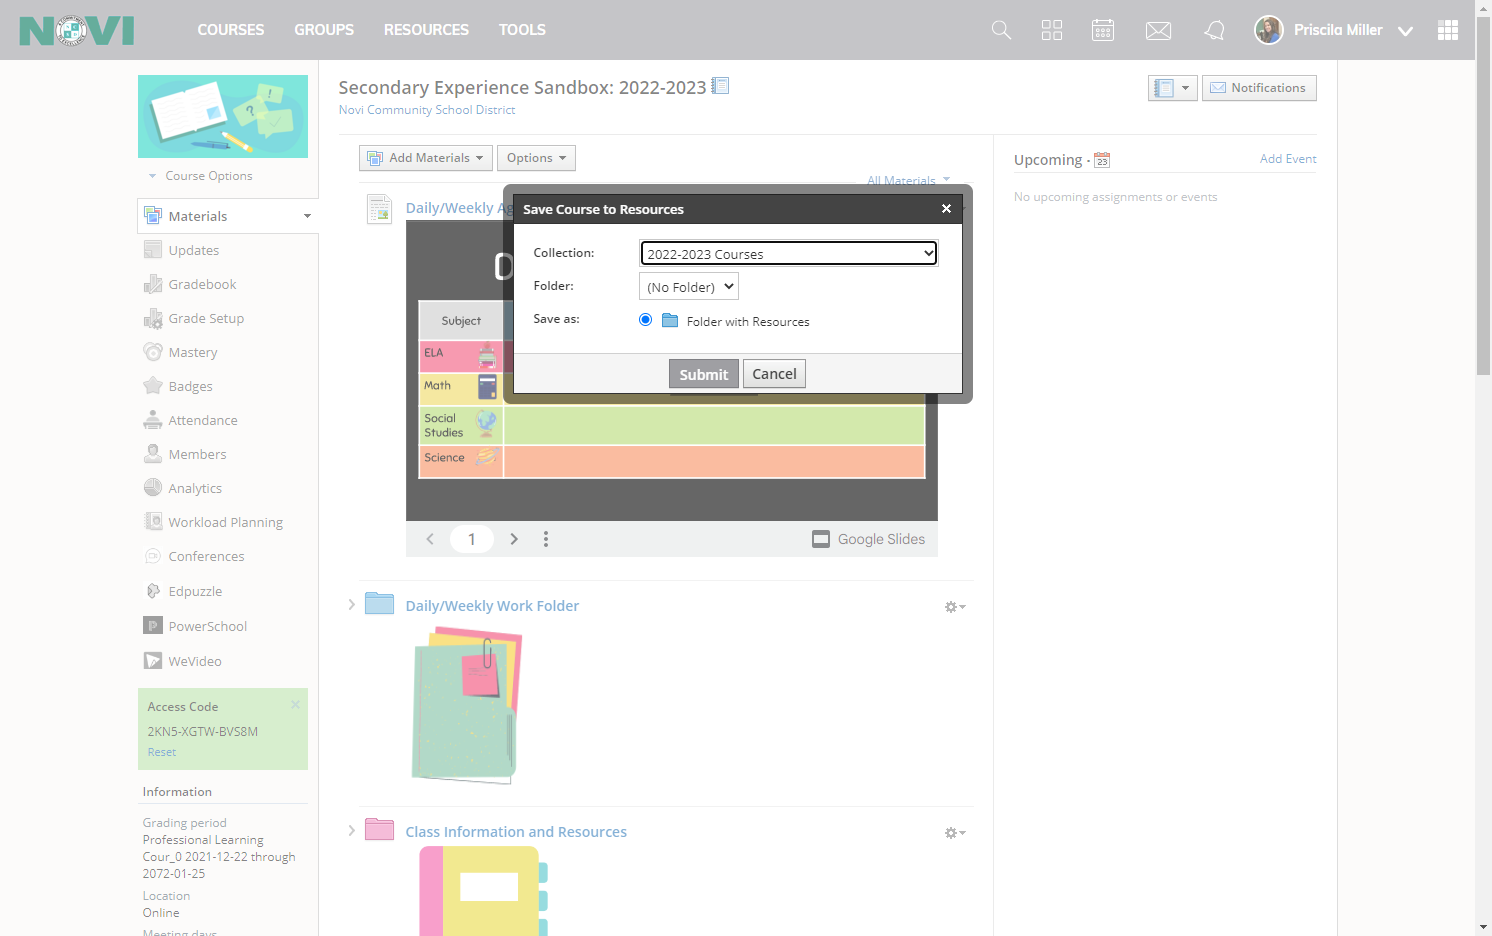Image resolution: width=1492 pixels, height=936 pixels.
Task: Open gear menu for Daily/Weekly Work Folder
Action: coord(955,607)
